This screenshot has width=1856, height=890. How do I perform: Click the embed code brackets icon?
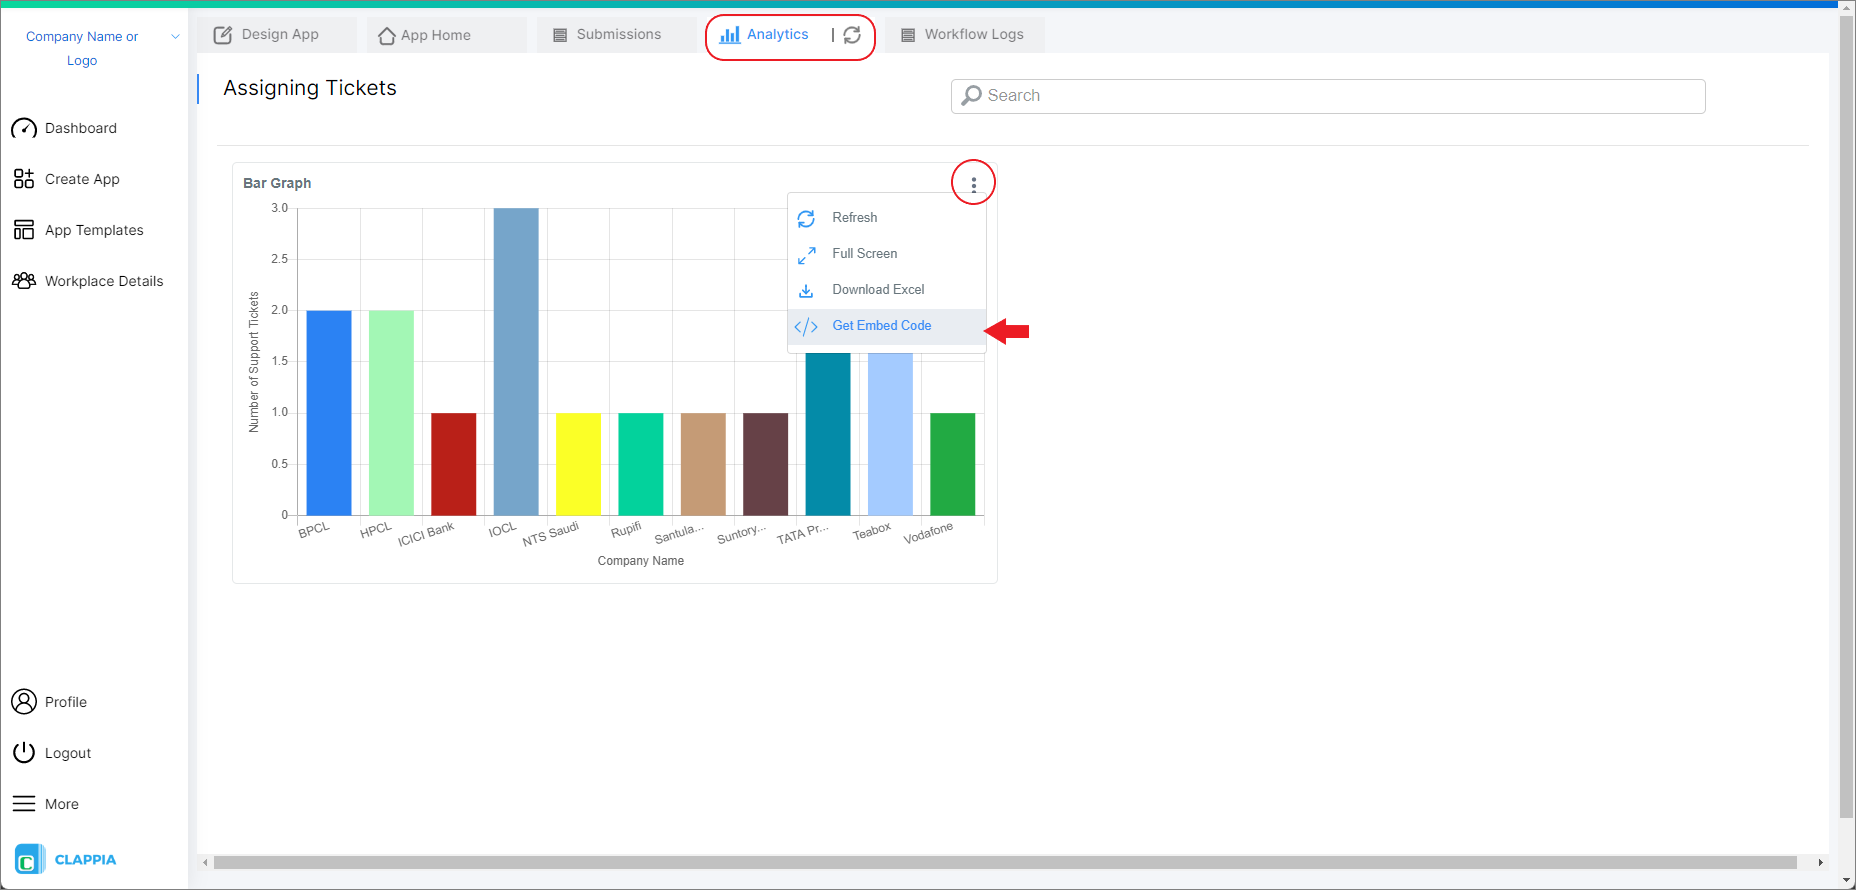(x=806, y=327)
